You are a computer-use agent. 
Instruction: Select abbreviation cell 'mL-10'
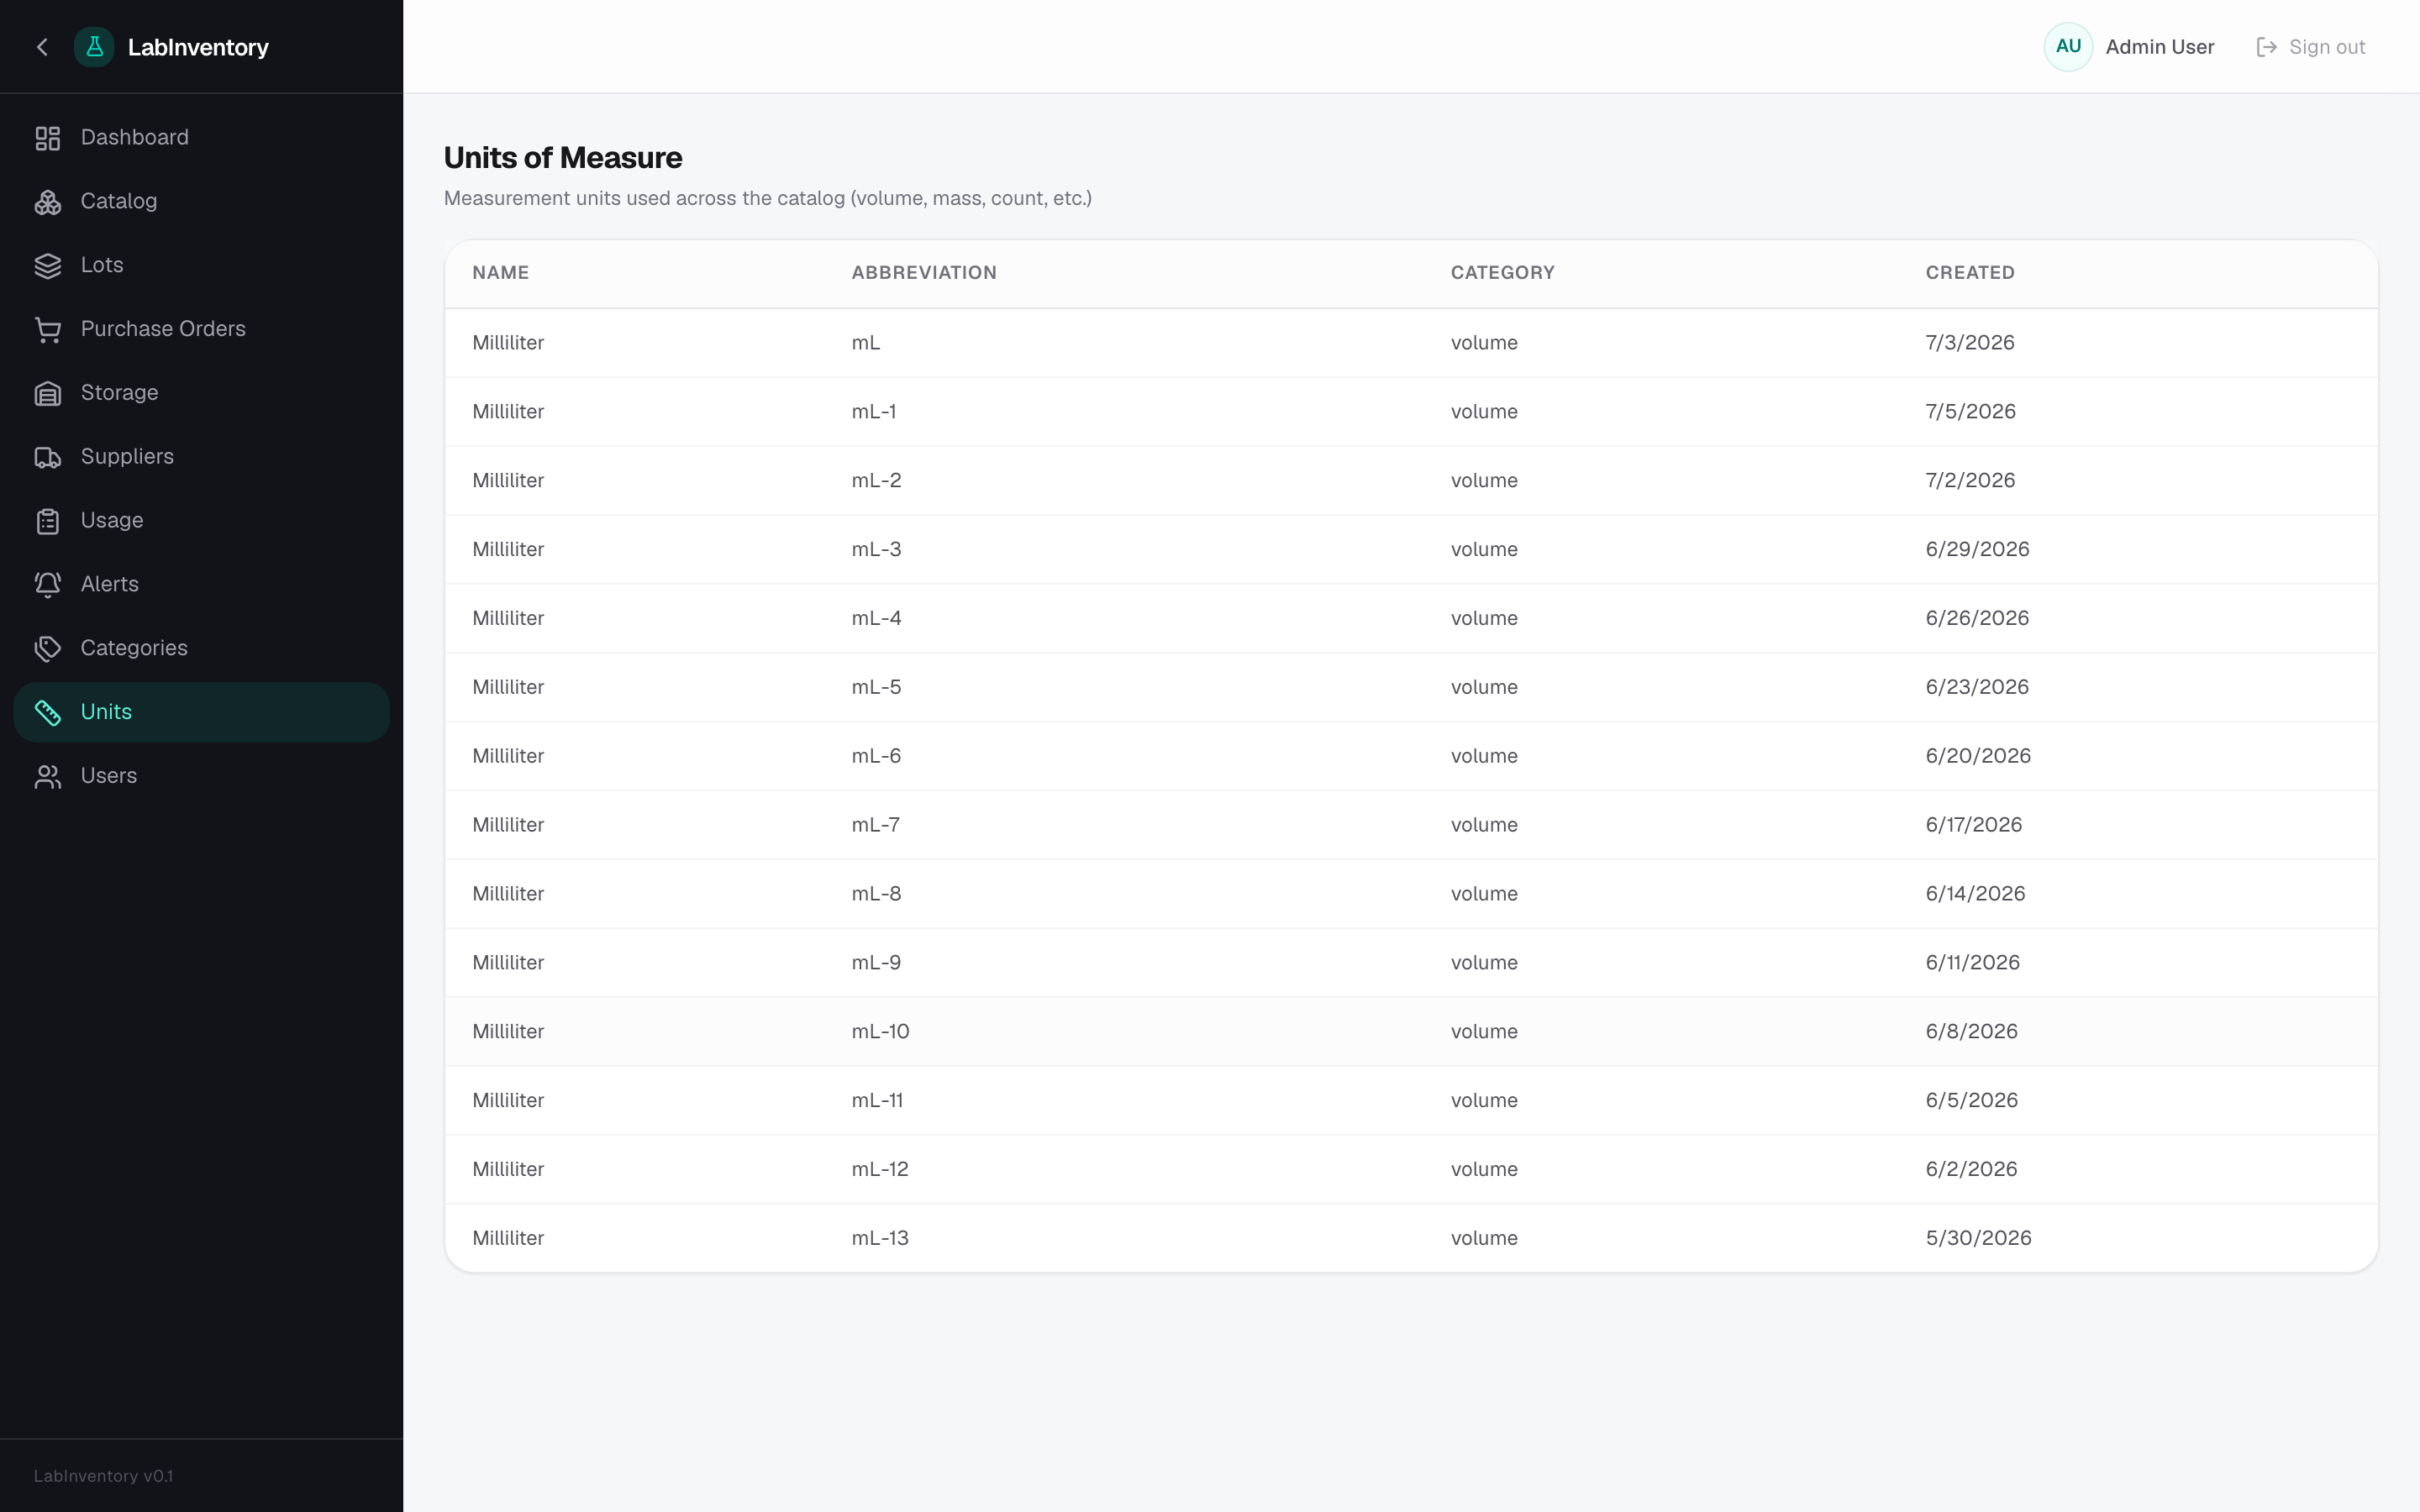pyautogui.click(x=880, y=1032)
